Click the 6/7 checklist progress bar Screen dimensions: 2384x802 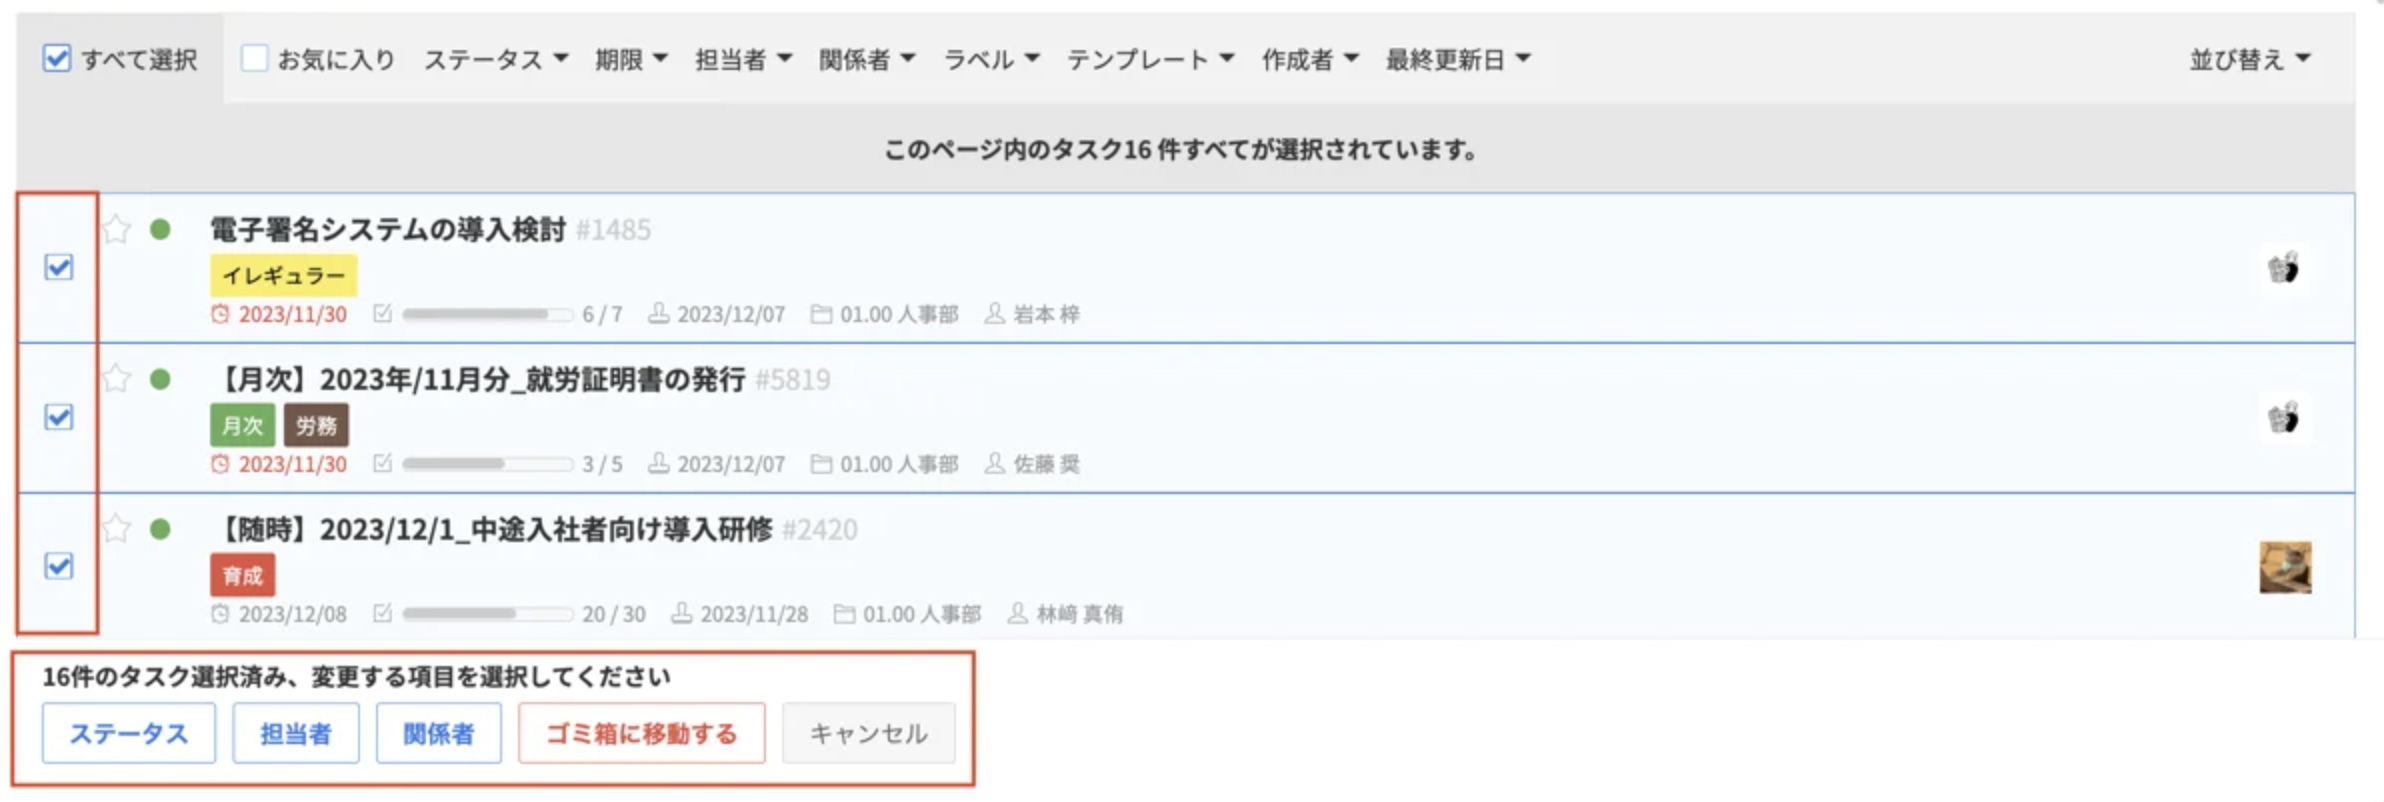click(487, 314)
